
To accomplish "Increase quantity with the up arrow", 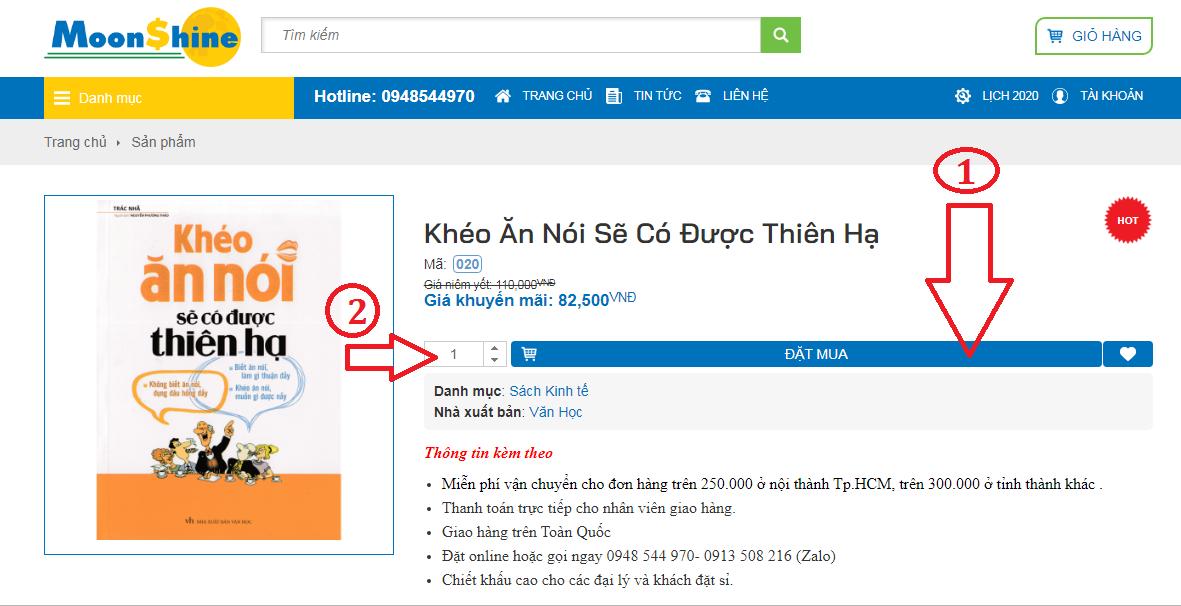I will 494,348.
